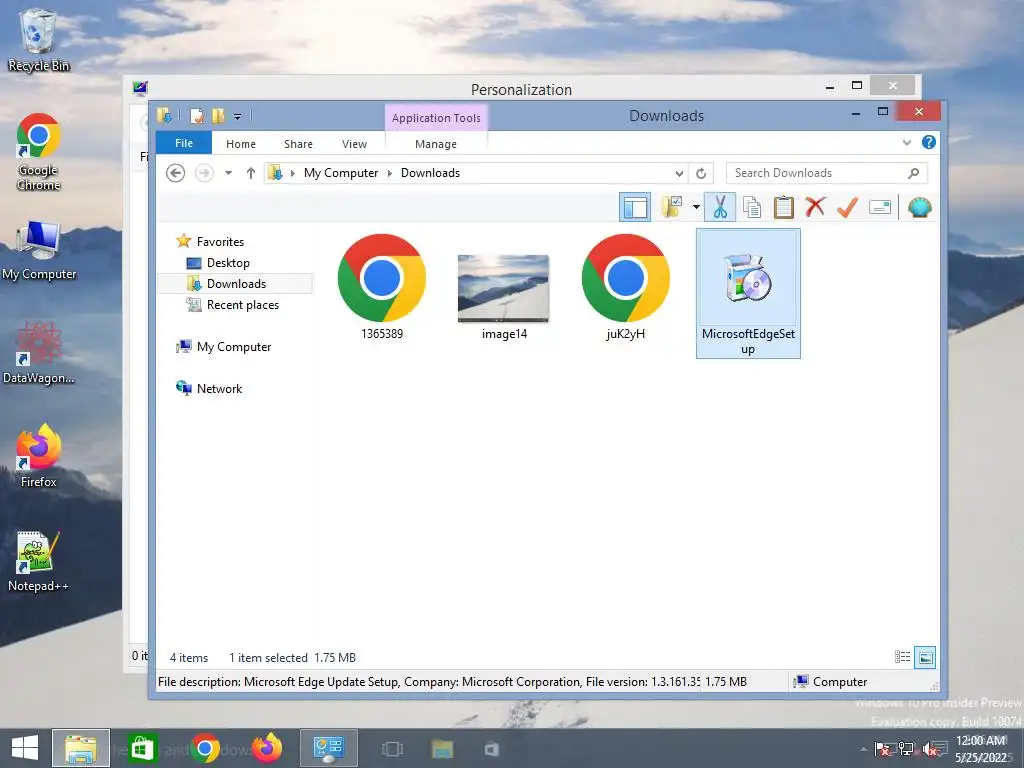Click the Back navigation arrow
The image size is (1024, 768).
[175, 173]
